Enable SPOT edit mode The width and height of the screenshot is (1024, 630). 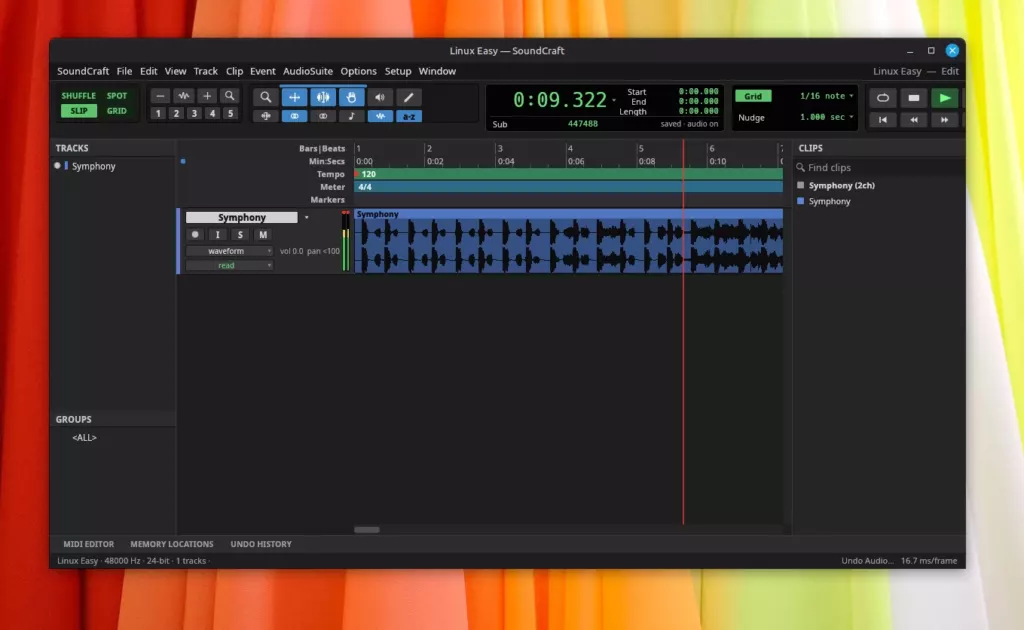click(117, 96)
